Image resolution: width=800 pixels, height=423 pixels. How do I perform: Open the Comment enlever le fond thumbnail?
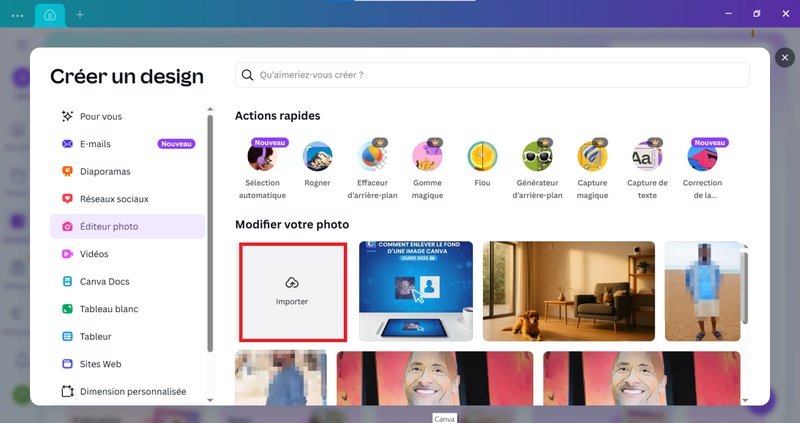tap(416, 291)
